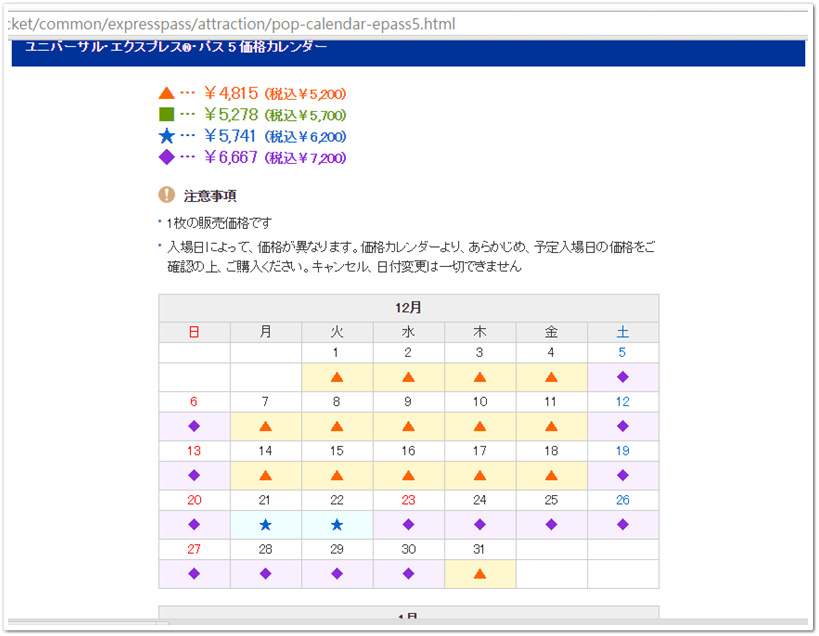Click the 金 Friday column header
The width and height of the screenshot is (819, 636).
point(551,332)
